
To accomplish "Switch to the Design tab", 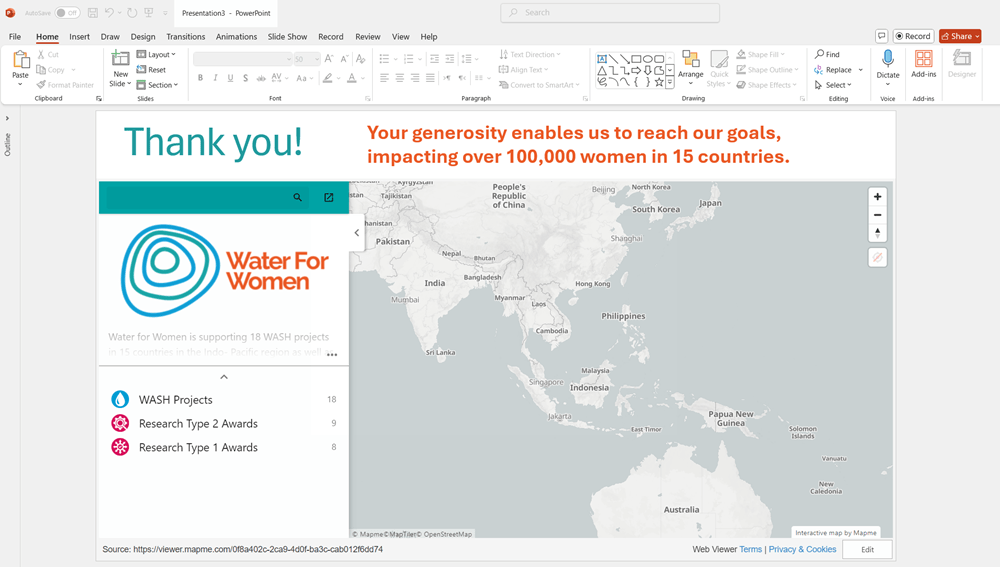I will point(143,36).
